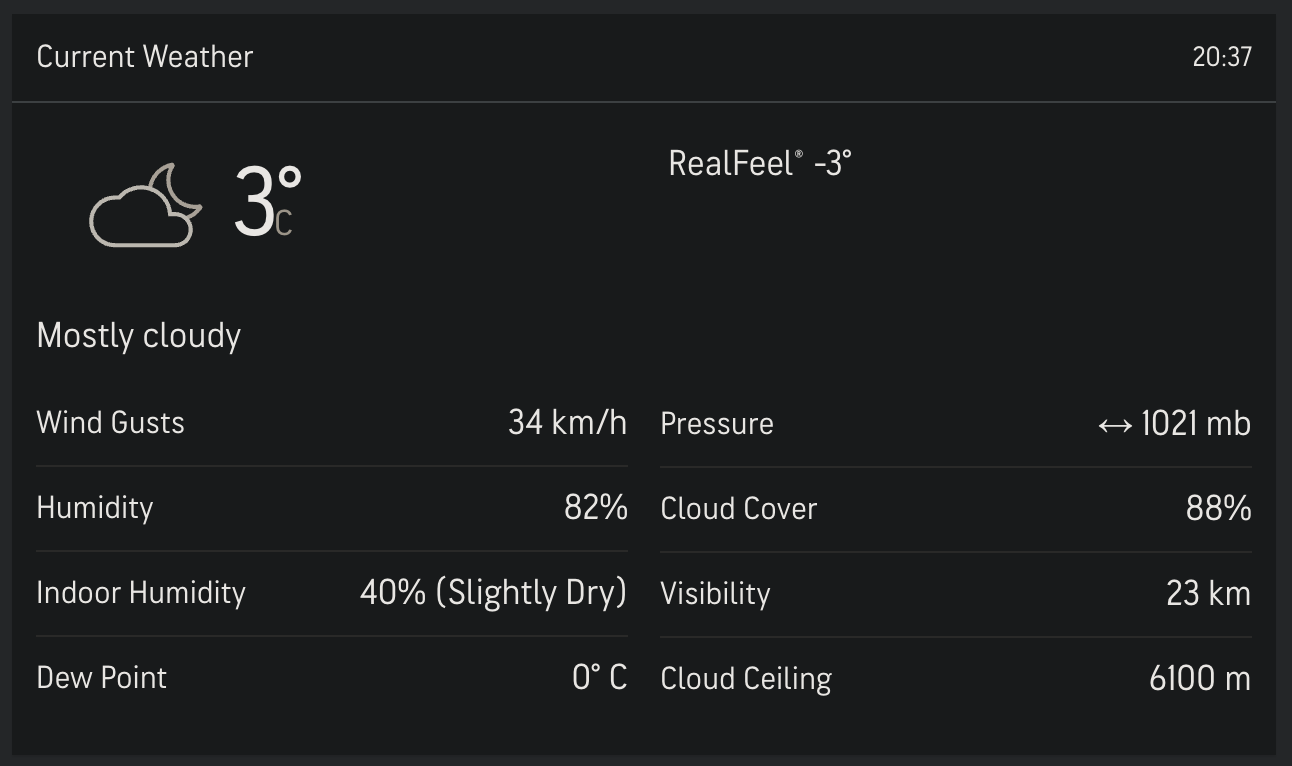The height and width of the screenshot is (766, 1292).
Task: Click the RealFeel -3° label
Action: (760, 163)
